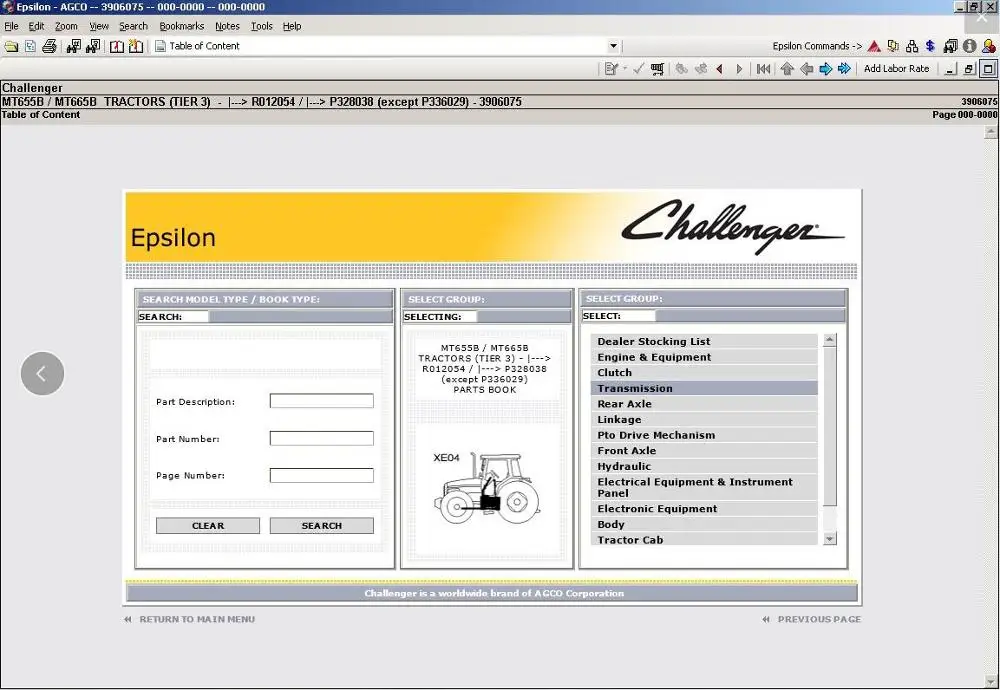The width and height of the screenshot is (1000, 690).
Task: Open the File menu
Action: coord(11,26)
